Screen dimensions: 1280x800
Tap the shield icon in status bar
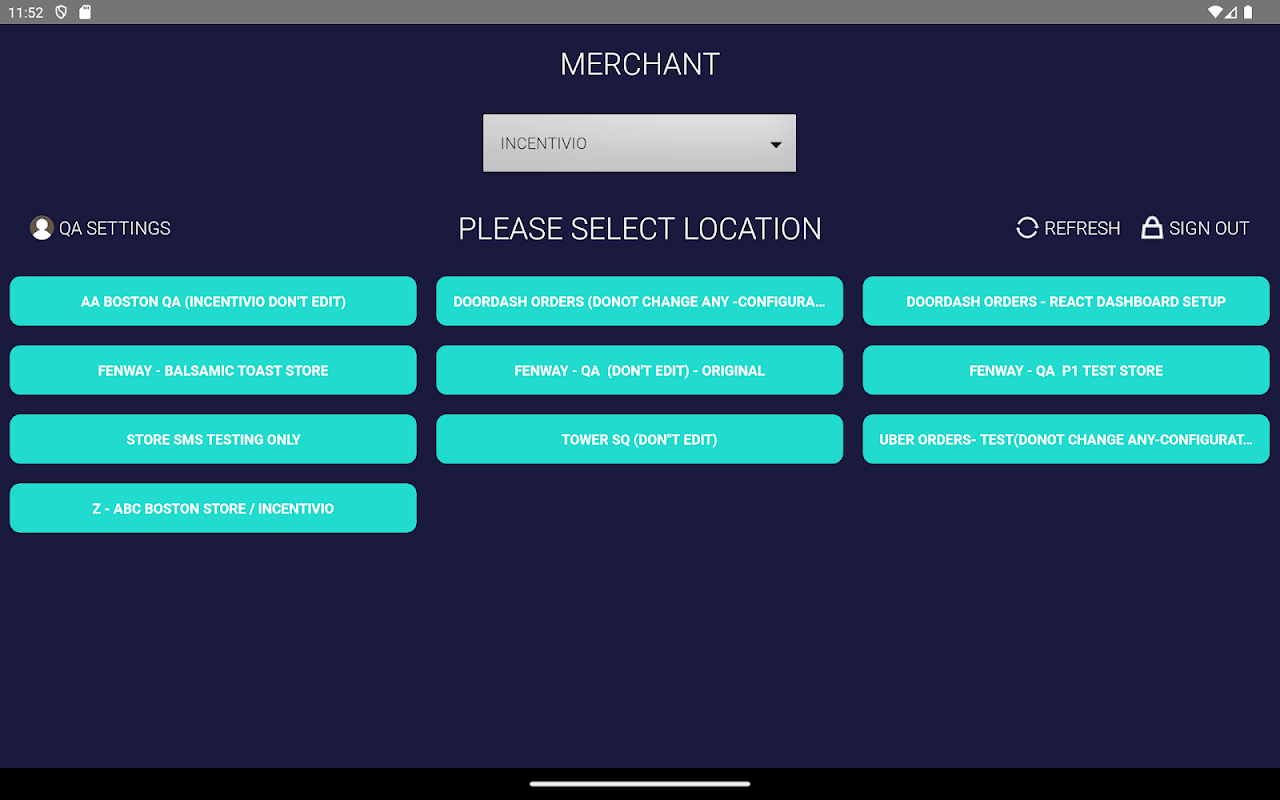point(61,12)
